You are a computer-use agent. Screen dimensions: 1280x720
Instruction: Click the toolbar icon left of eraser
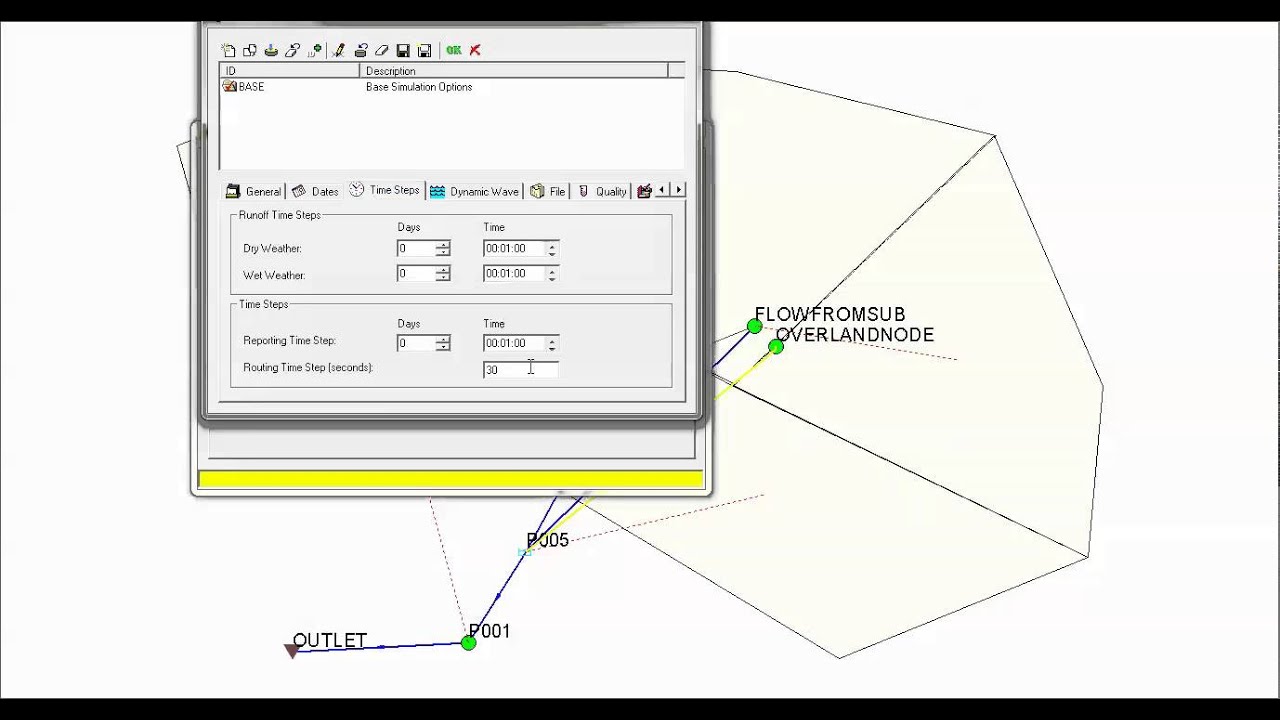(x=361, y=50)
